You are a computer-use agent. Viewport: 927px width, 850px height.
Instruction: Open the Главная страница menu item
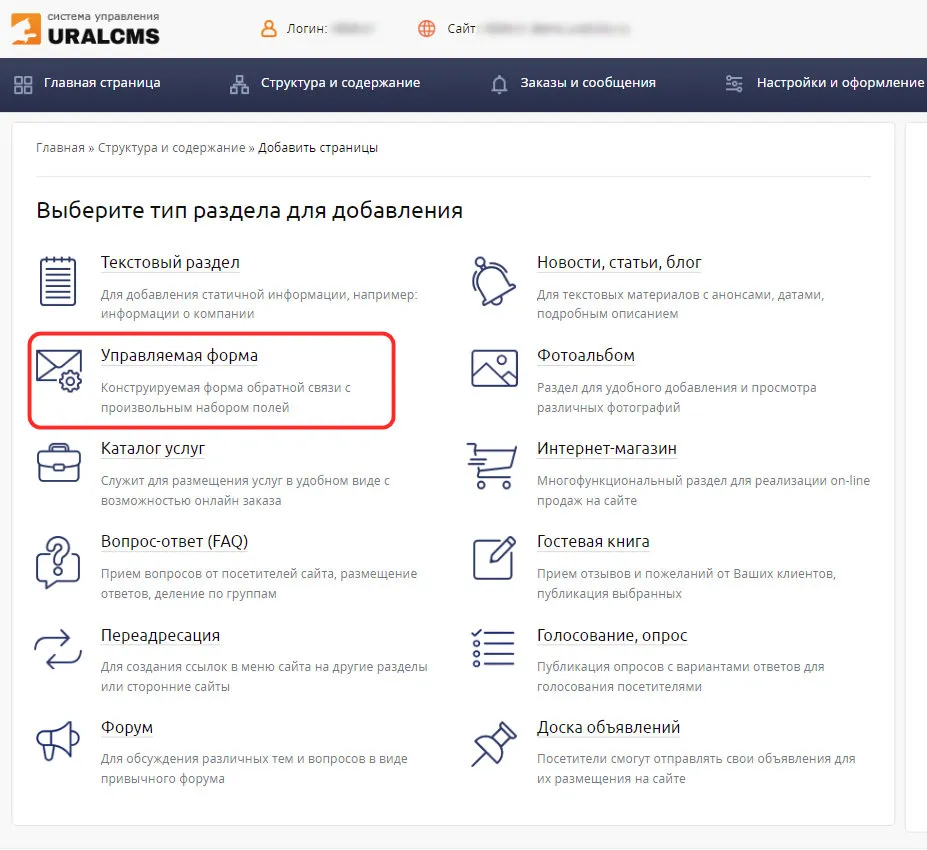pyautogui.click(x=87, y=83)
